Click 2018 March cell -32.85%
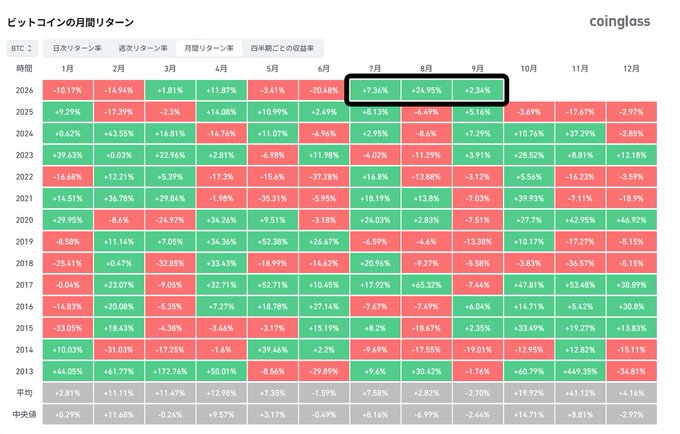This screenshot has width=680, height=434. pyautogui.click(x=170, y=263)
